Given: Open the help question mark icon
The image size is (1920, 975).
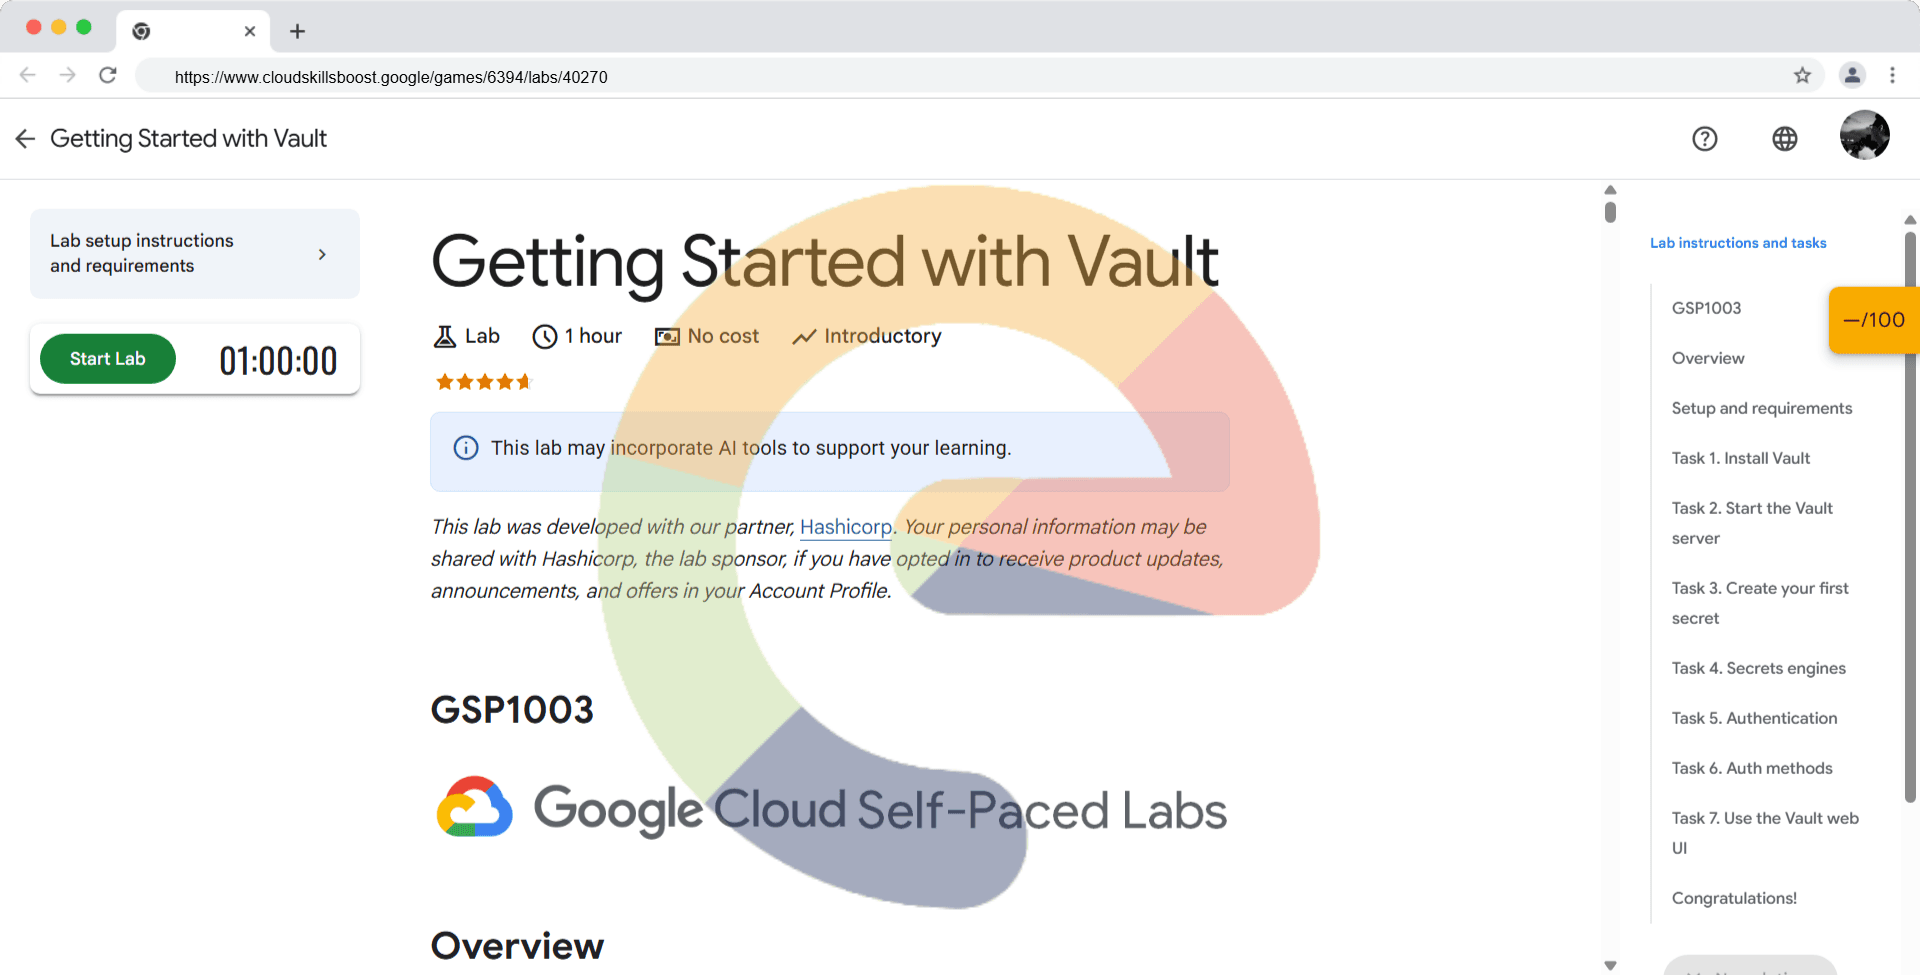Looking at the screenshot, I should pos(1704,139).
